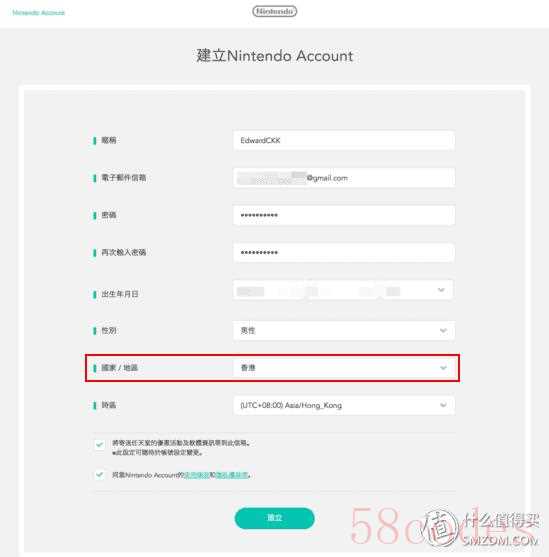Open the country/region dropdown showing 香港

pyautogui.click(x=344, y=368)
